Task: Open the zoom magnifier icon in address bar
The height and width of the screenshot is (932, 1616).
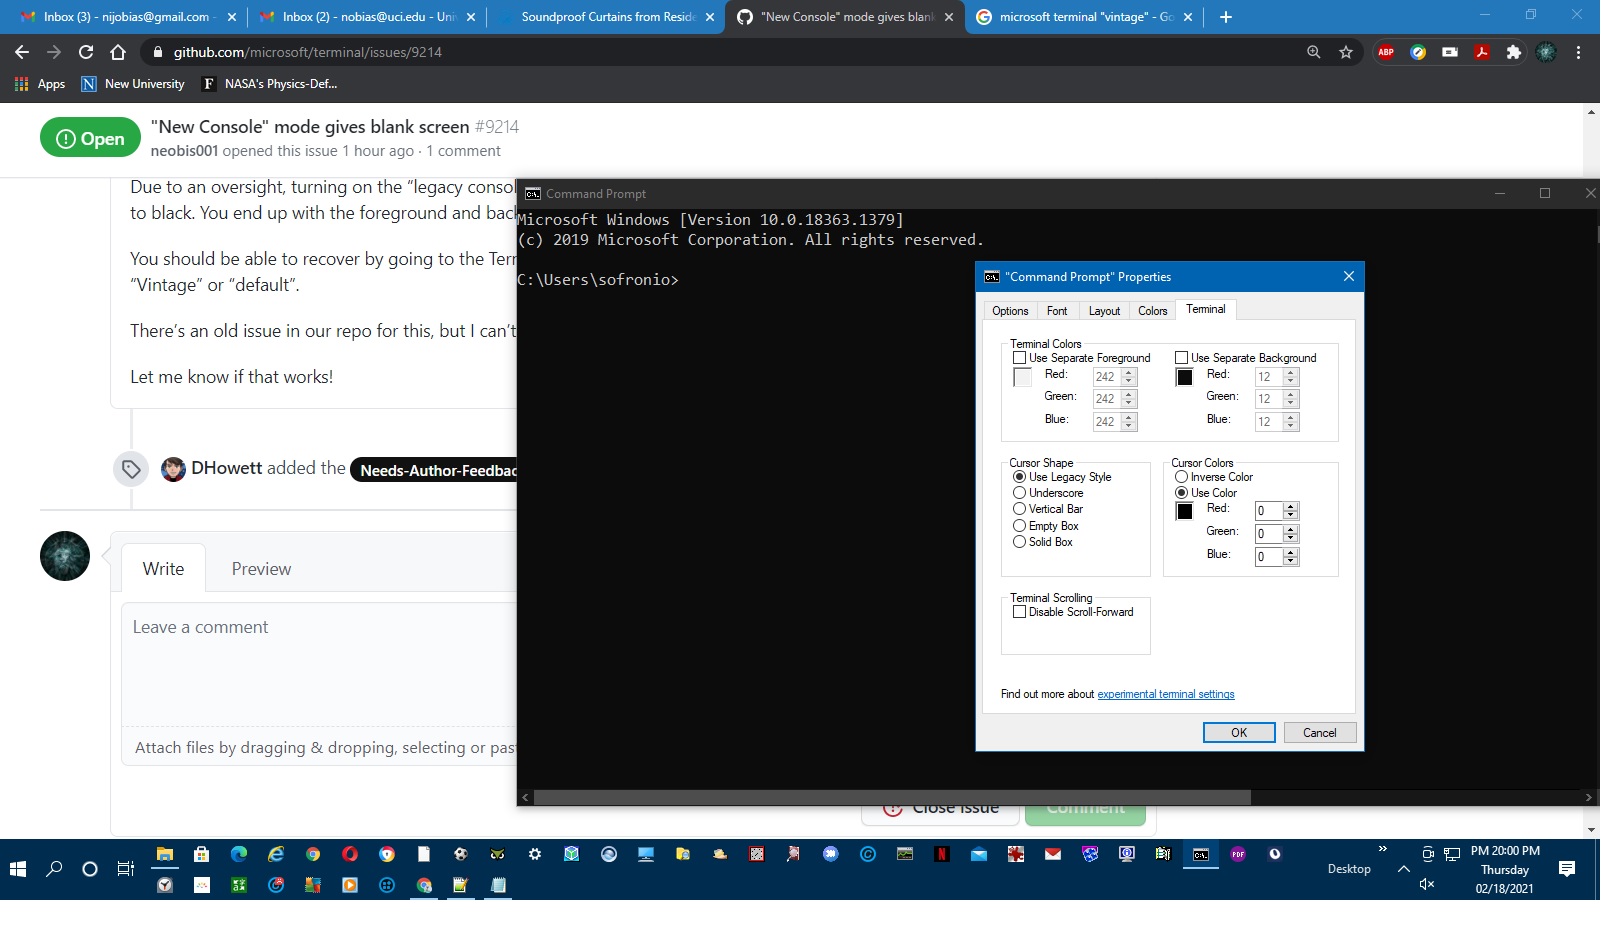Action: pyautogui.click(x=1314, y=52)
